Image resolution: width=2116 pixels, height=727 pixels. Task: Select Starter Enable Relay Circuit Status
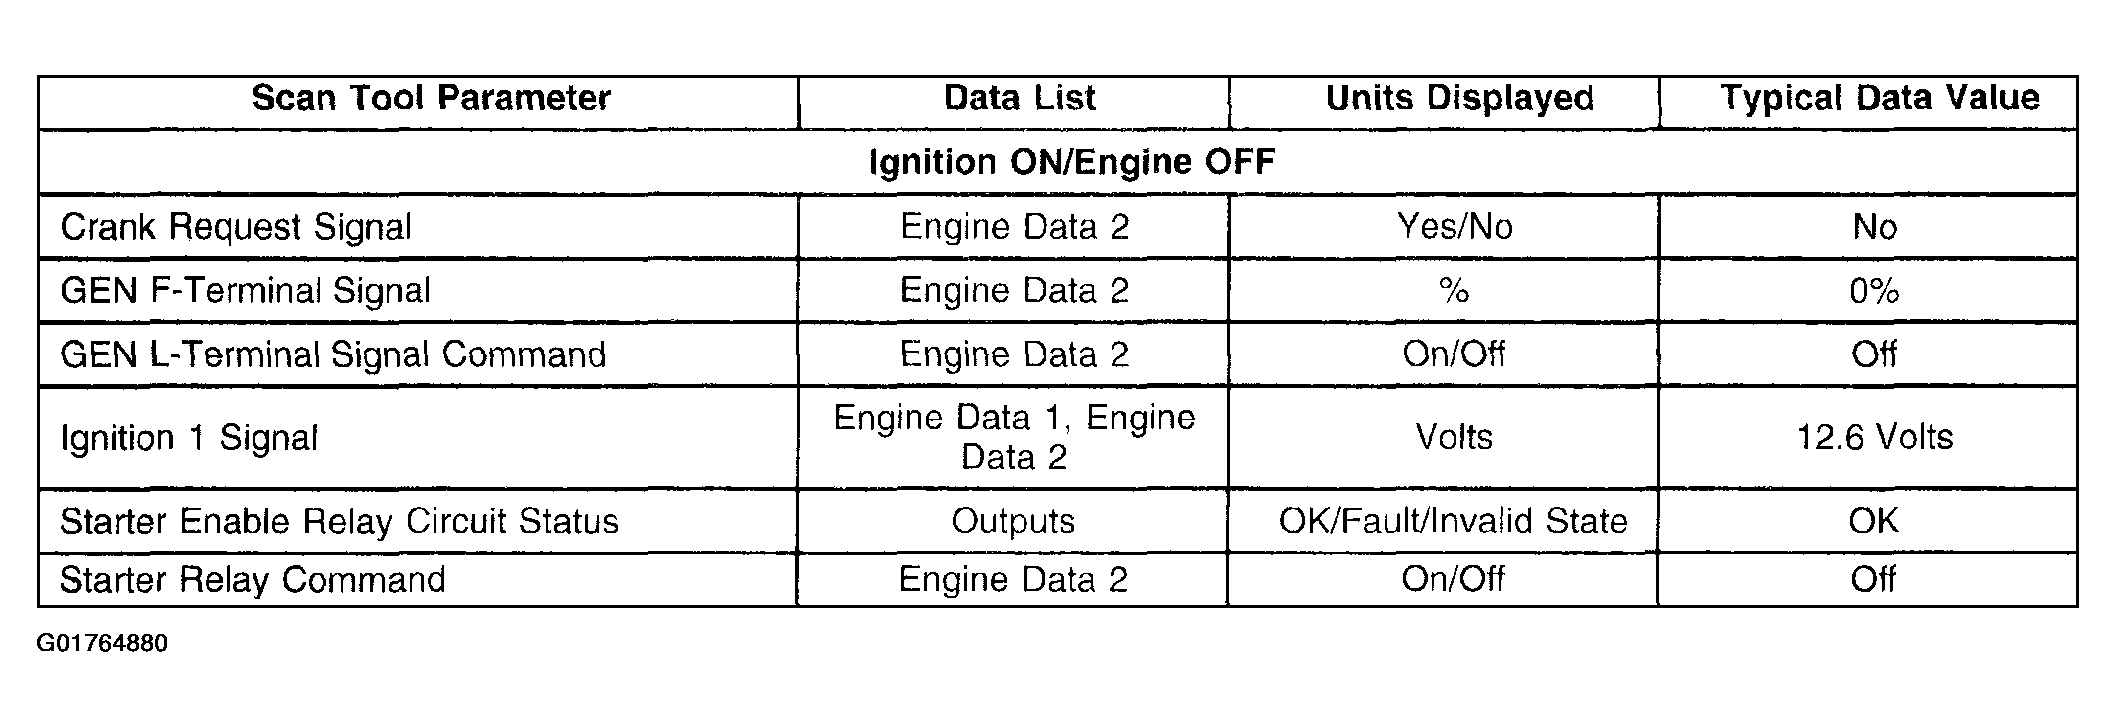(418, 521)
